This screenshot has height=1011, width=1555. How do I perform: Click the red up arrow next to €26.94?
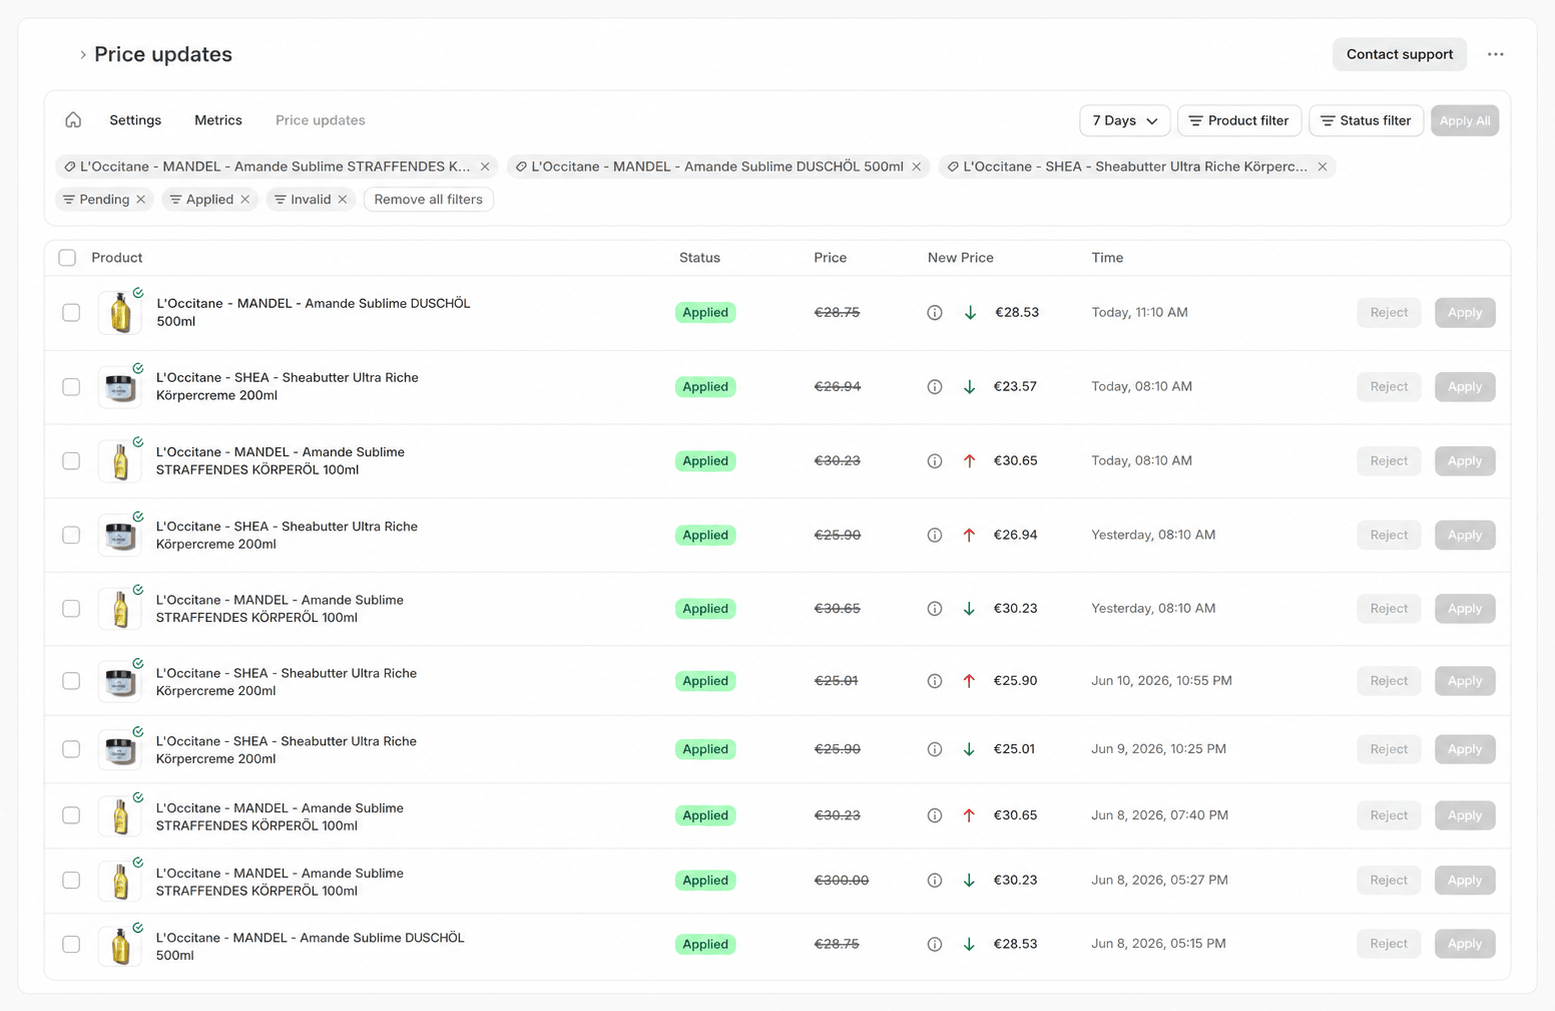969,535
